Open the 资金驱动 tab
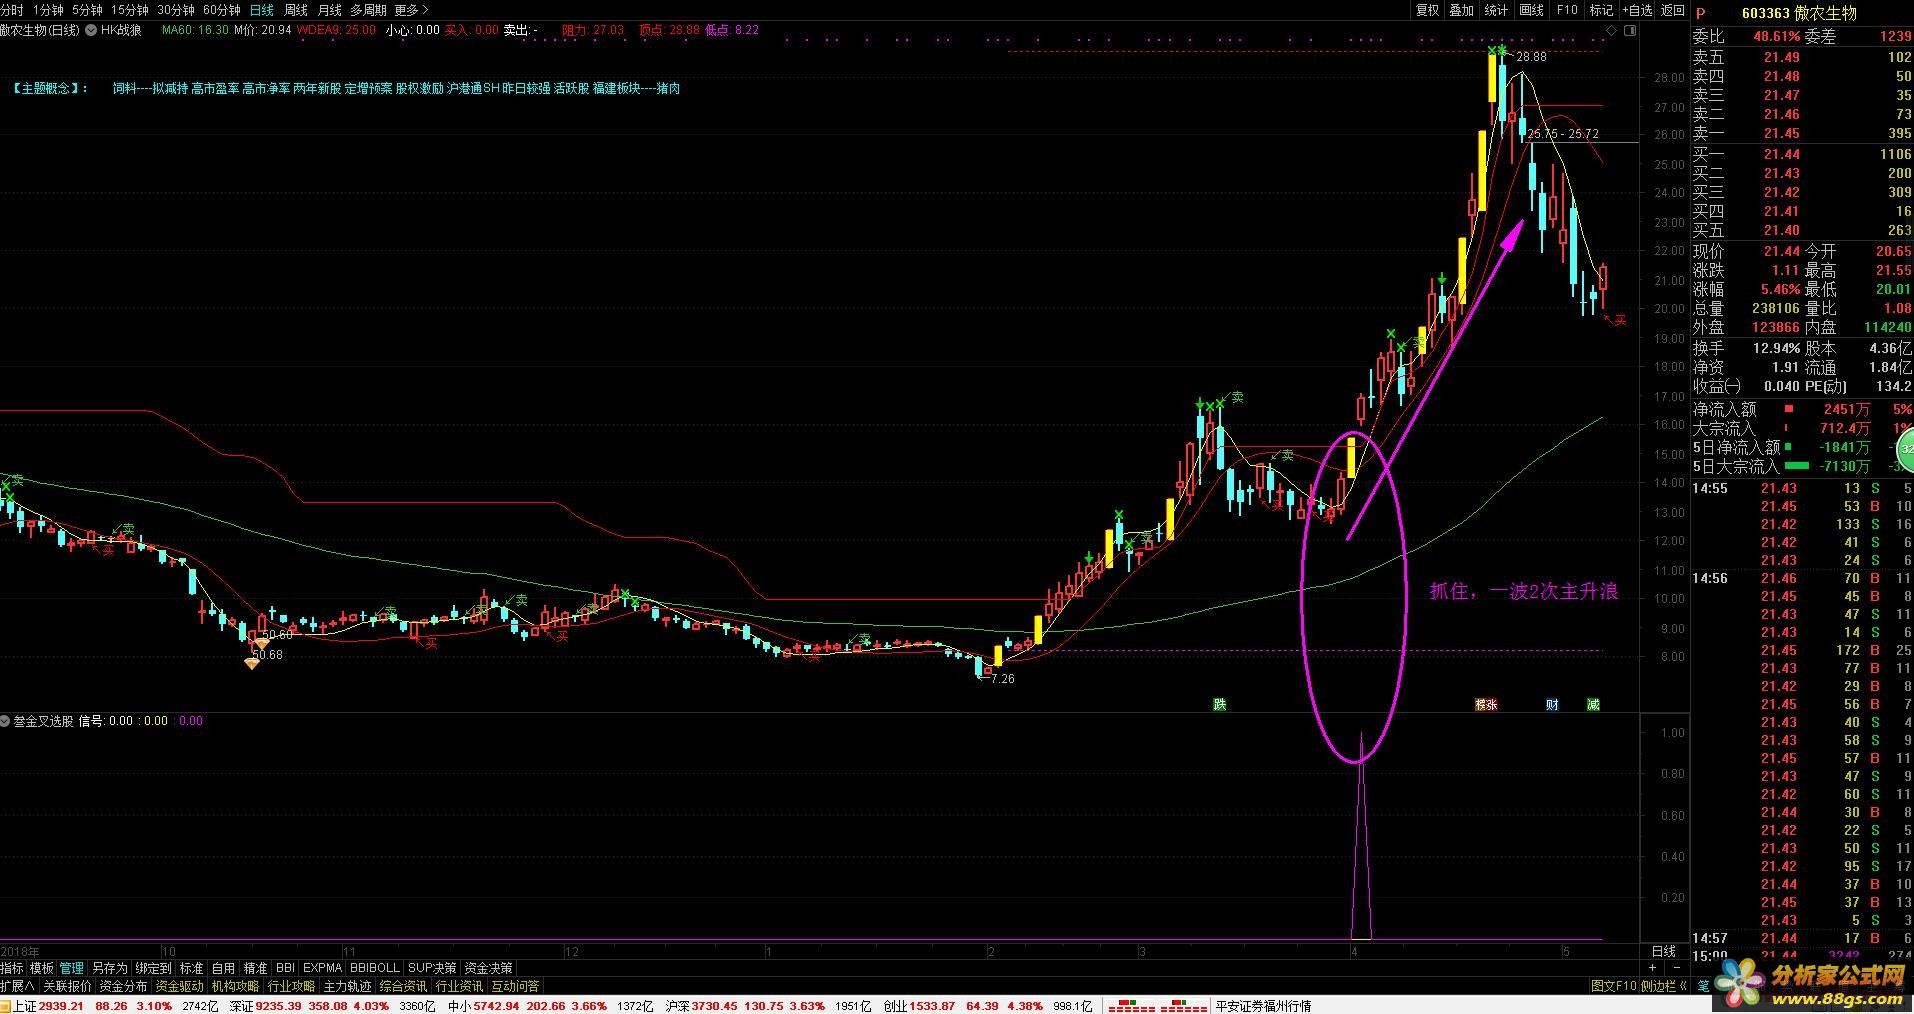 tap(179, 986)
